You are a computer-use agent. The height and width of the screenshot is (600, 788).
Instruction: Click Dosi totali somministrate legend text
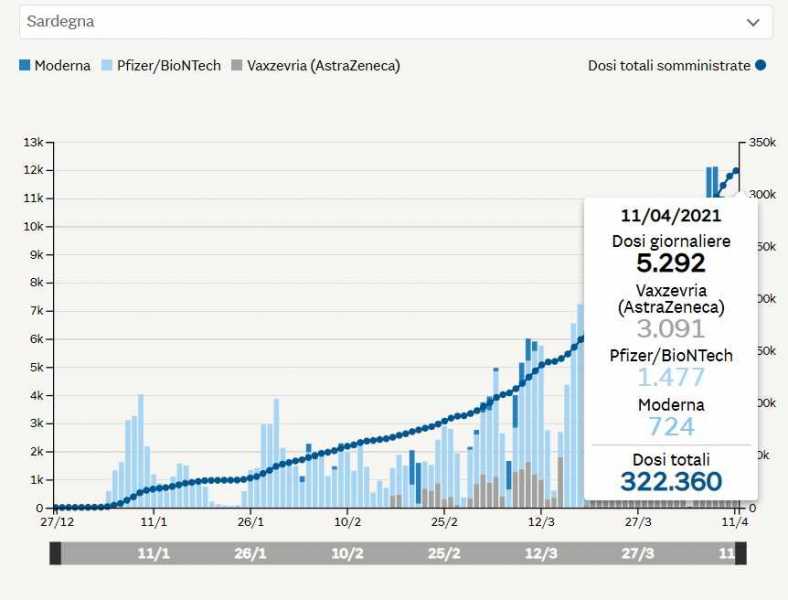click(669, 66)
